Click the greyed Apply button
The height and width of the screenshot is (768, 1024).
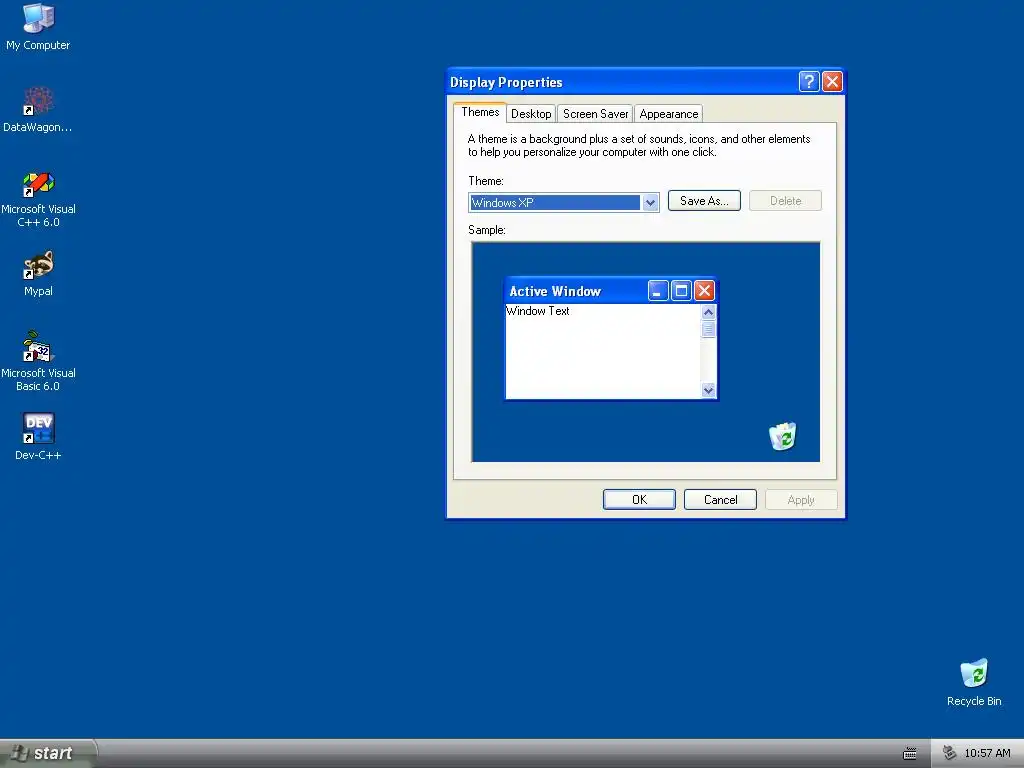pos(801,500)
